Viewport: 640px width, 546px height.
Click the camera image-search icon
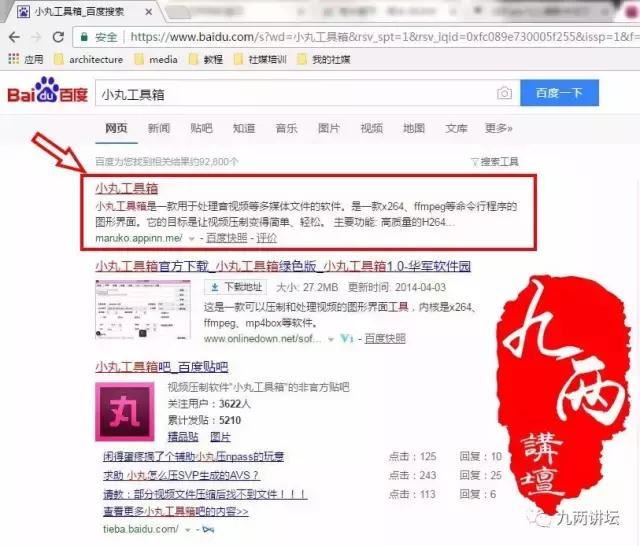tap(504, 93)
